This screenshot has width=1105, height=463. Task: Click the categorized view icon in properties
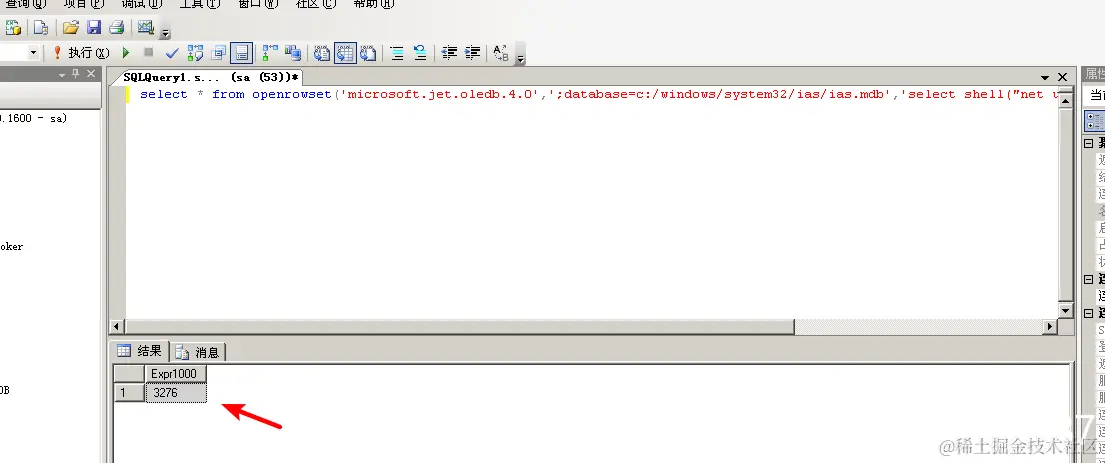click(1094, 120)
